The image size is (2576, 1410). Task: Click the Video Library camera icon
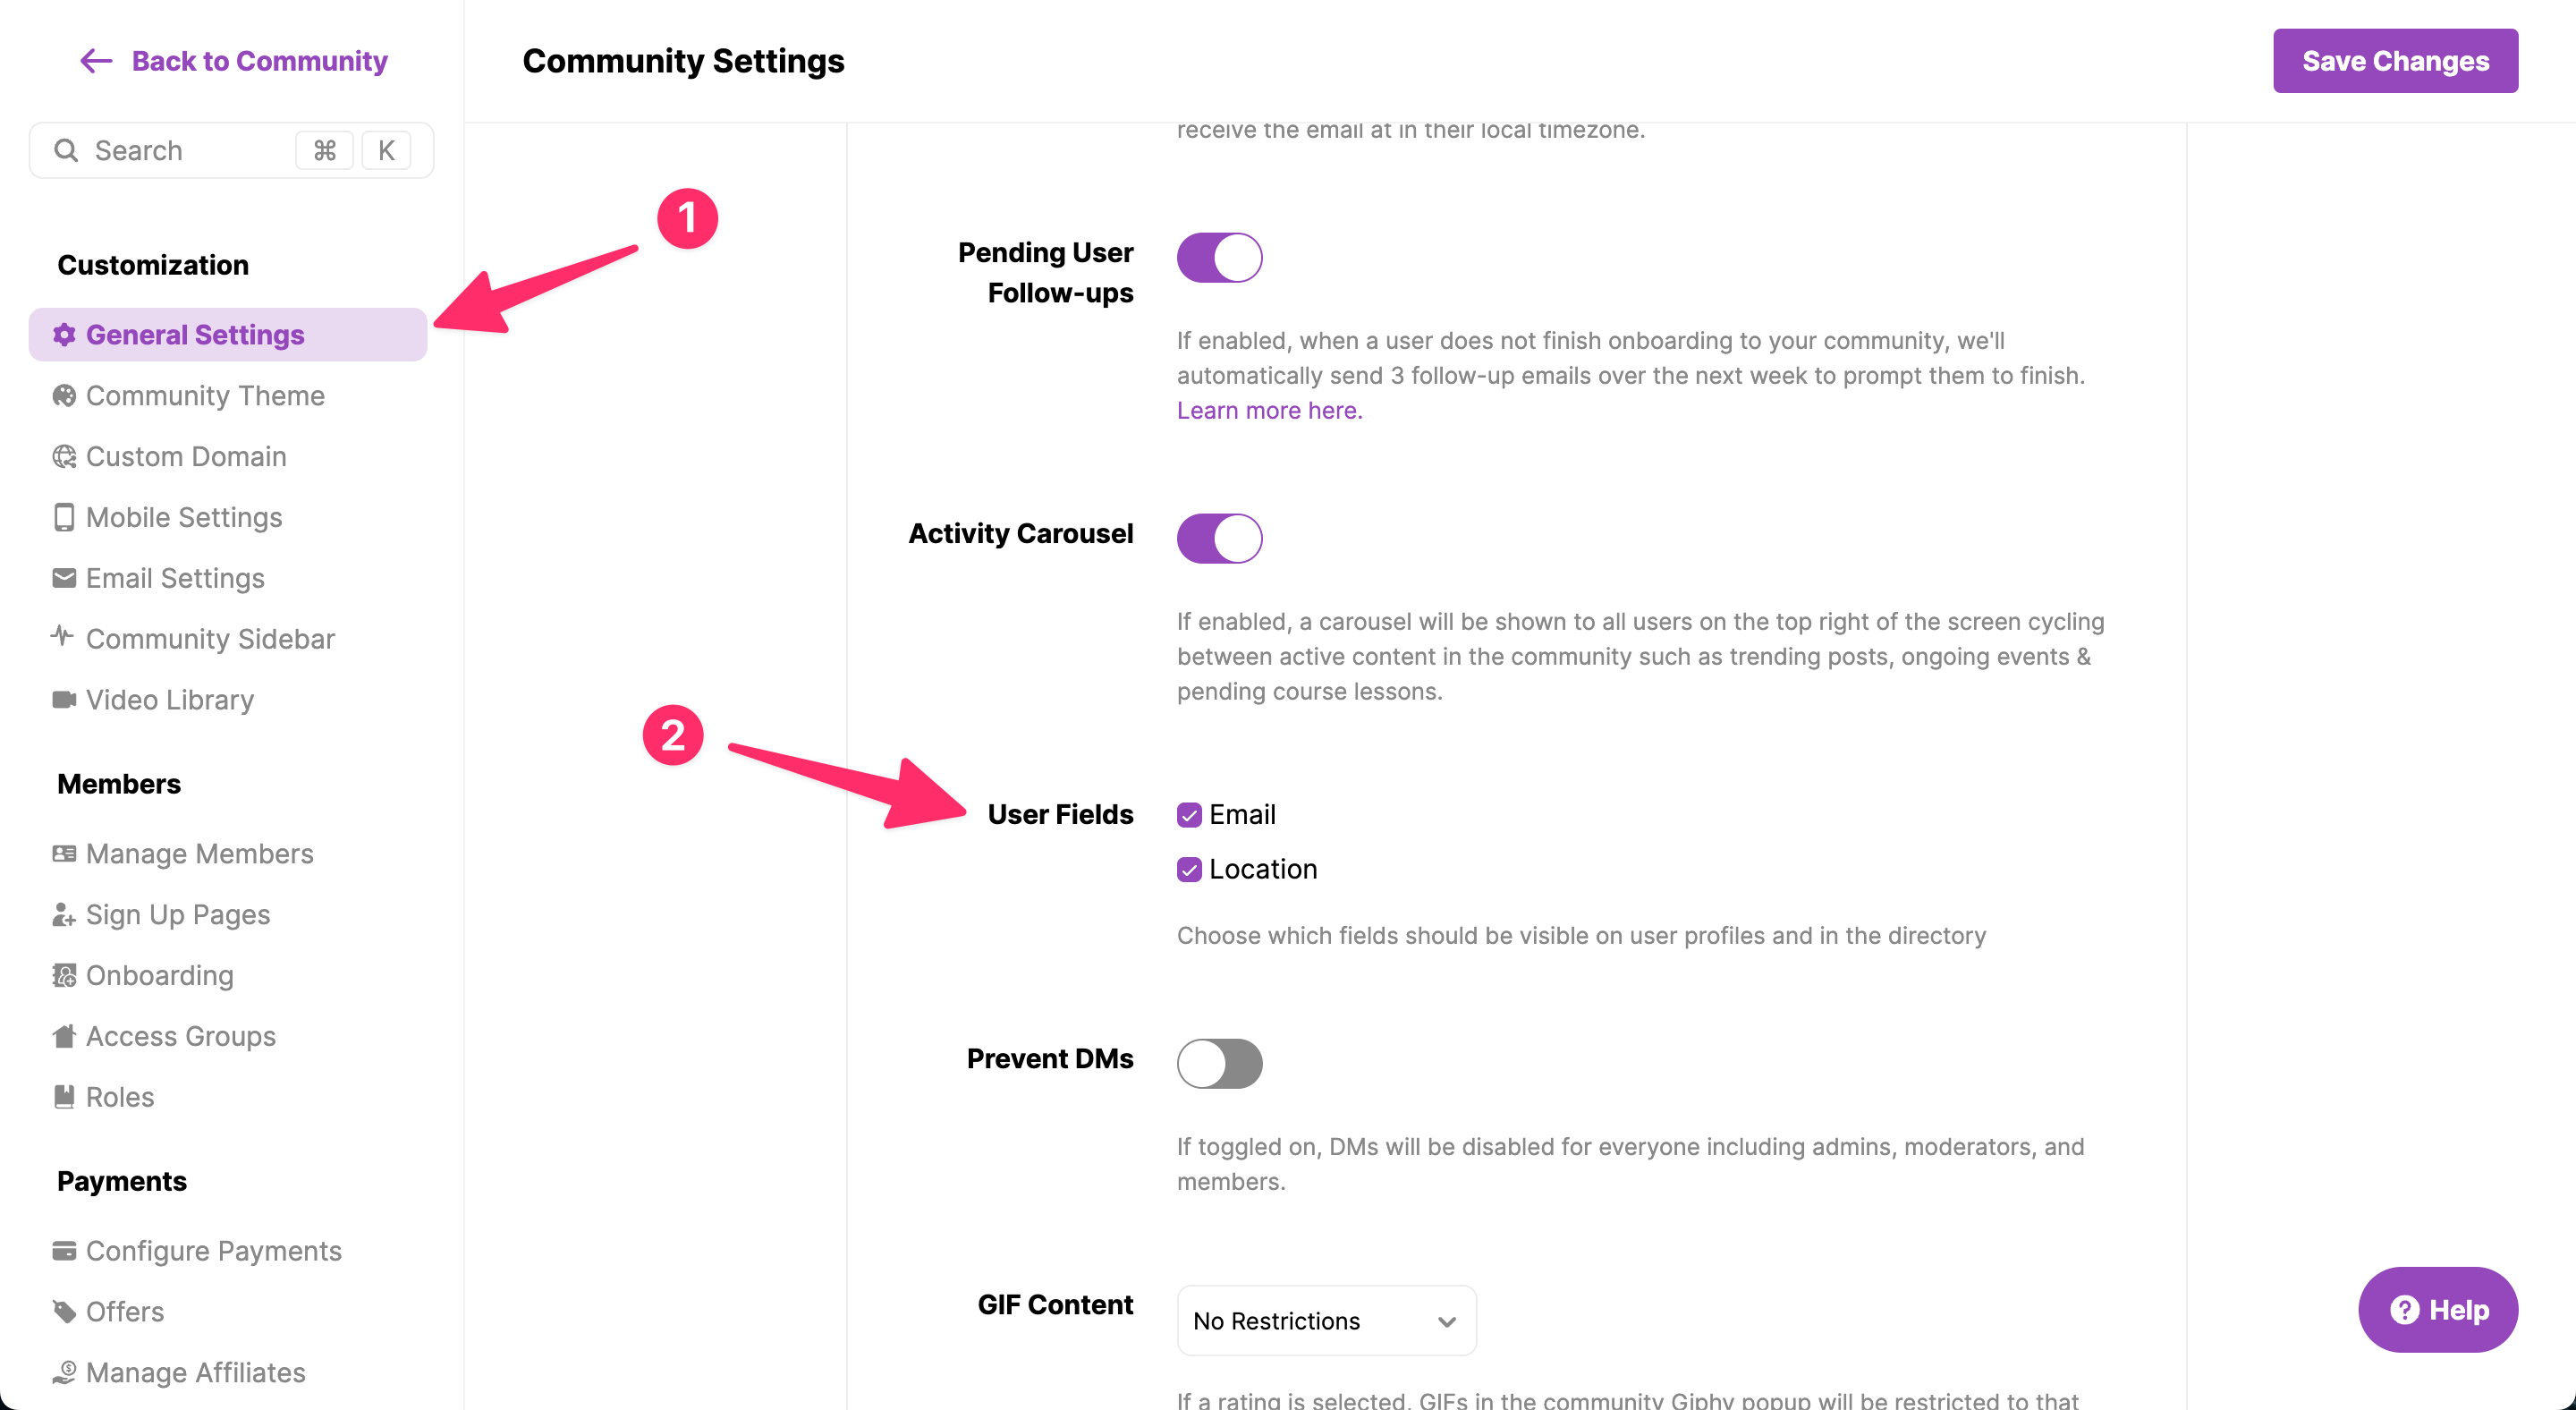tap(64, 700)
